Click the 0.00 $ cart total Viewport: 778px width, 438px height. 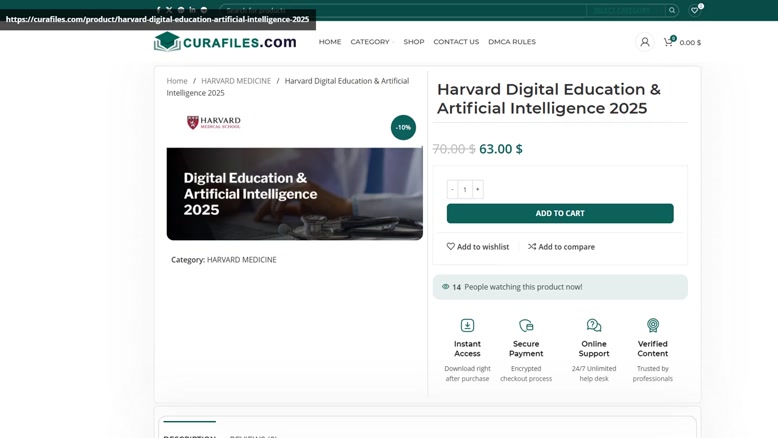pyautogui.click(x=690, y=43)
